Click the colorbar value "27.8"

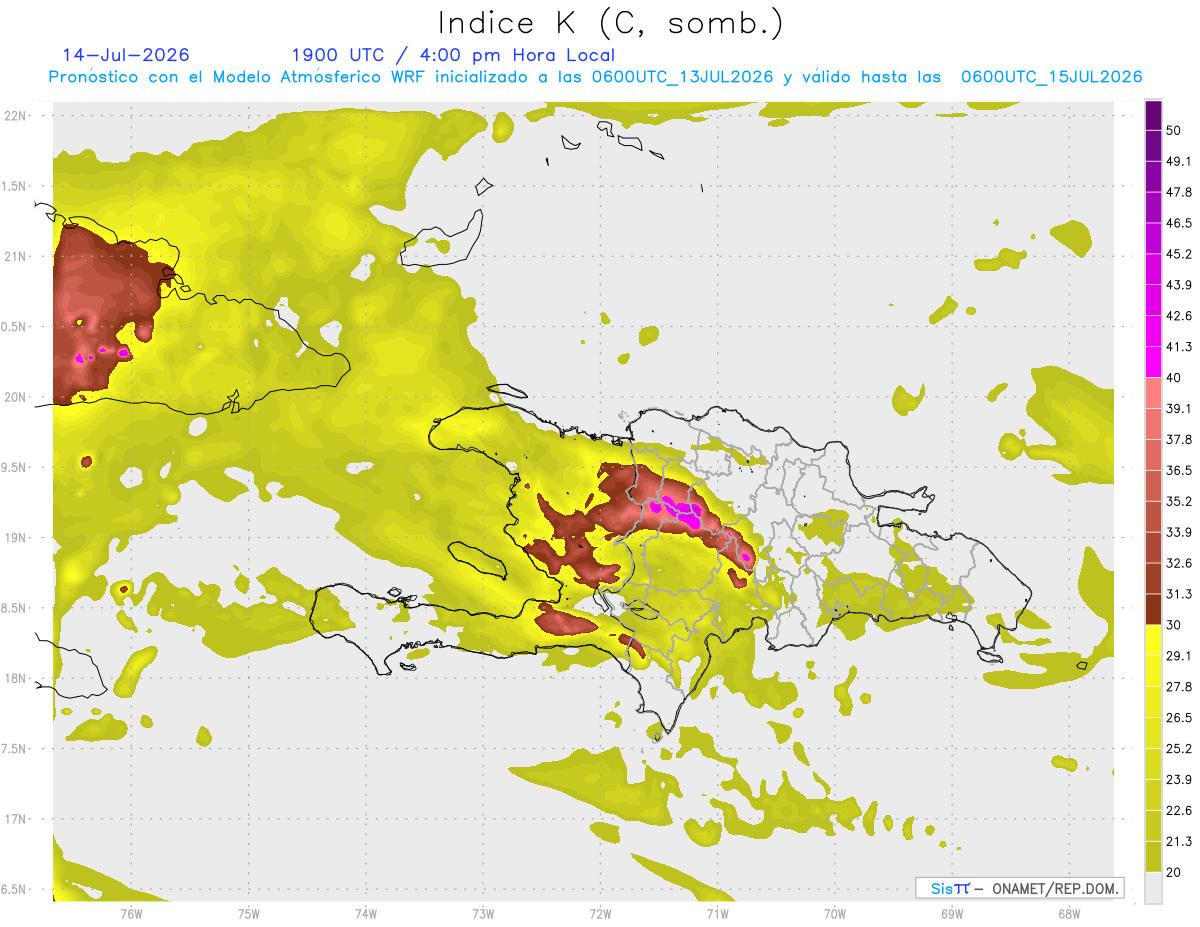pos(1179,687)
